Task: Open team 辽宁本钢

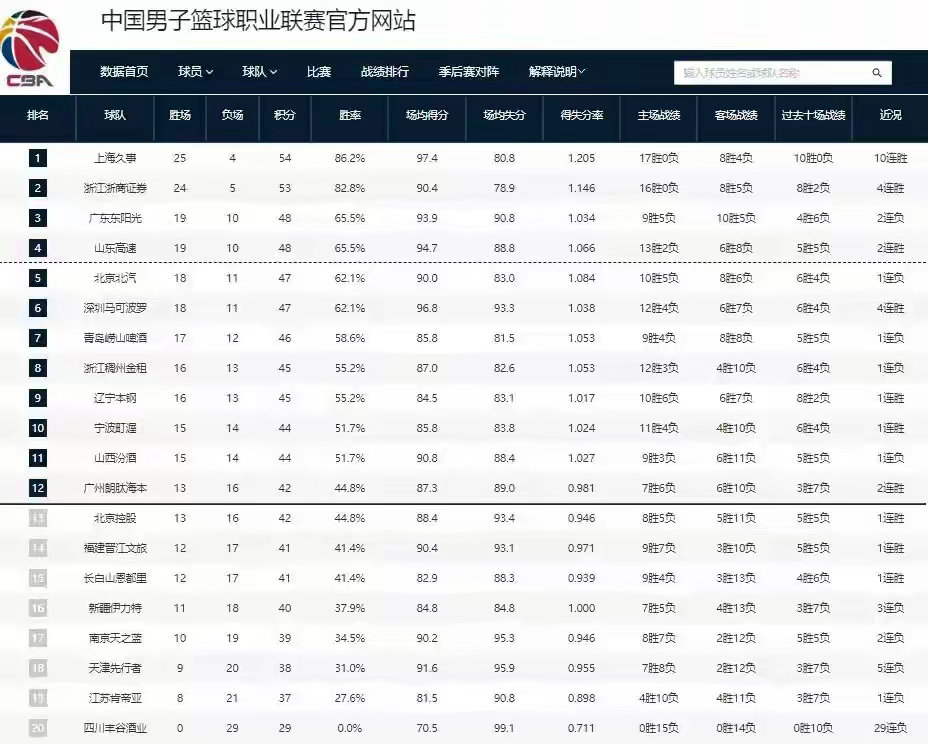Action: click(x=115, y=398)
